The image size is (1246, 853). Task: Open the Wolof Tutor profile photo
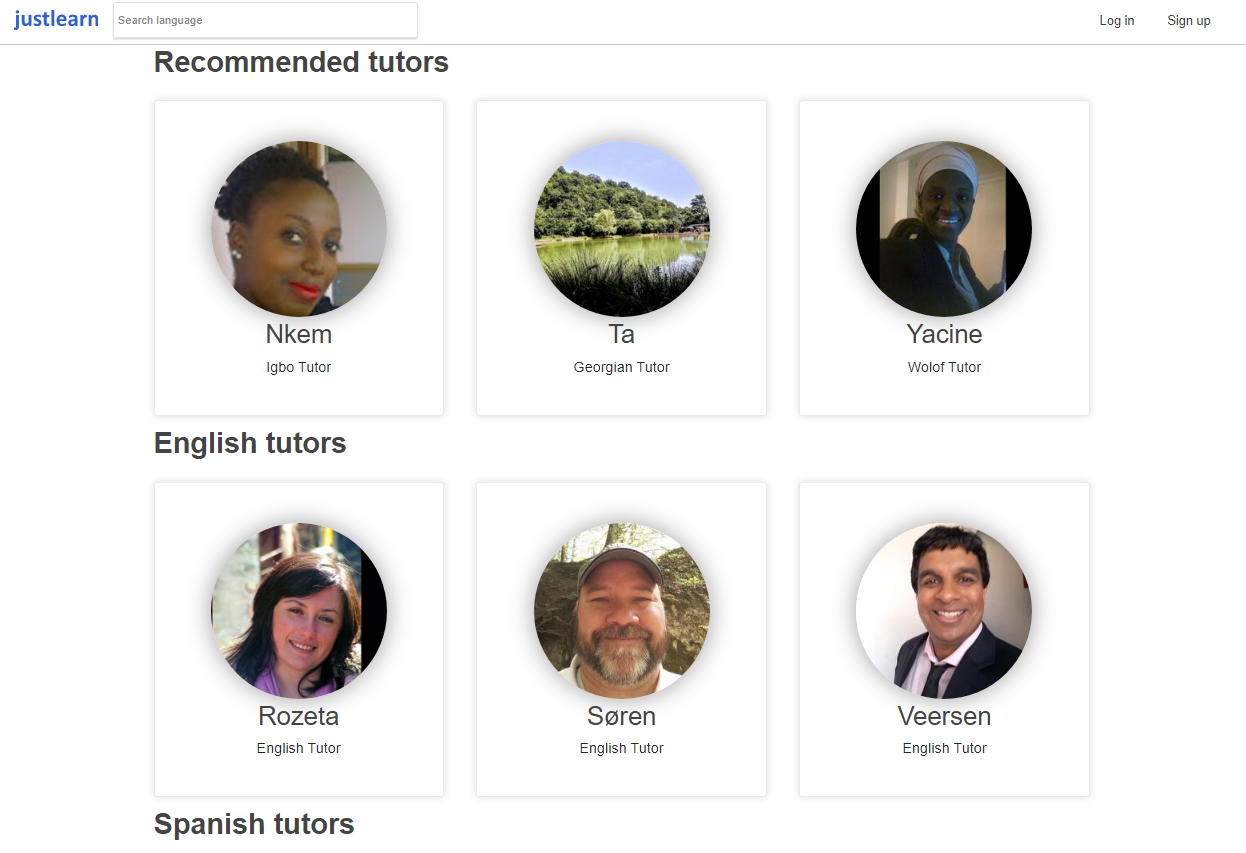click(x=944, y=229)
